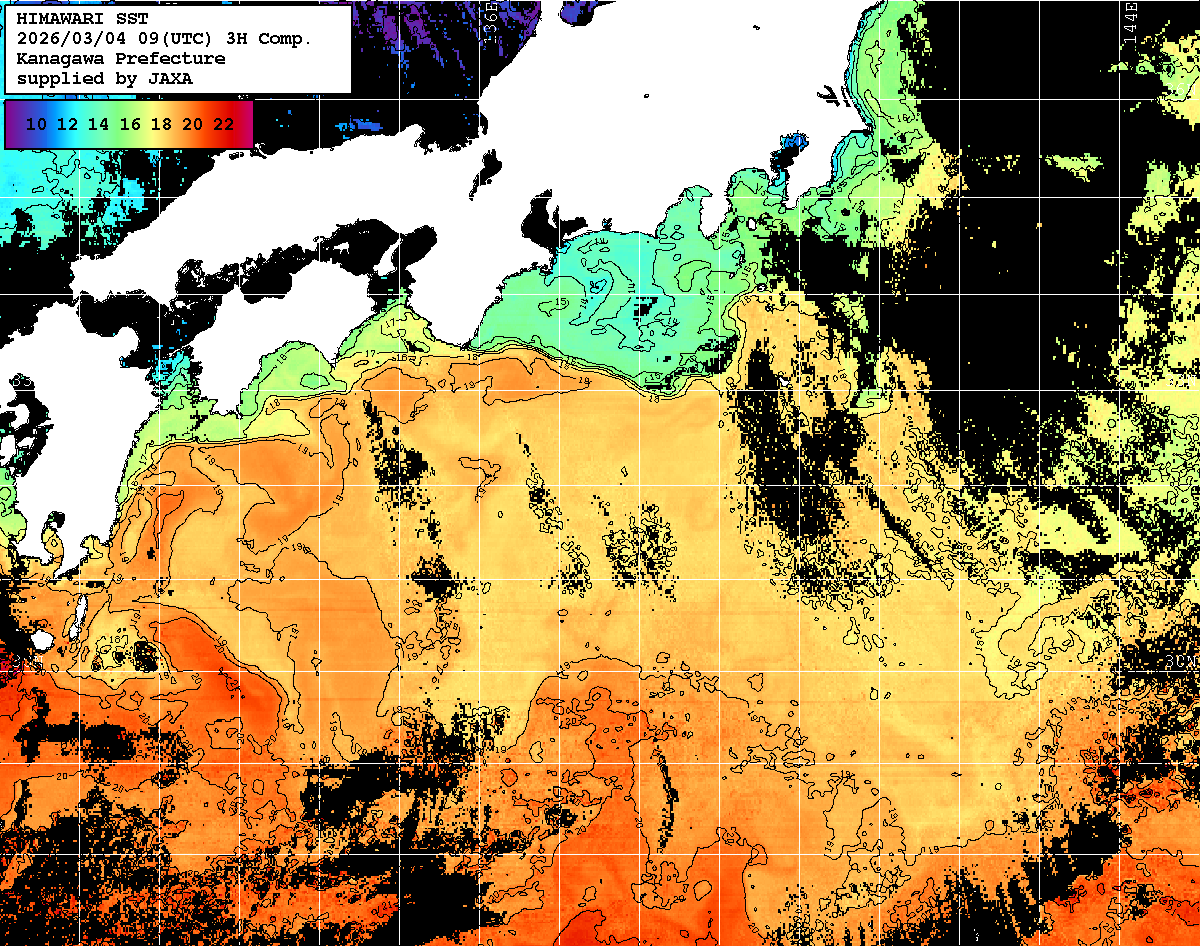Click the 30N latitude label
Screen dimensions: 1200x946
tap(1181, 663)
